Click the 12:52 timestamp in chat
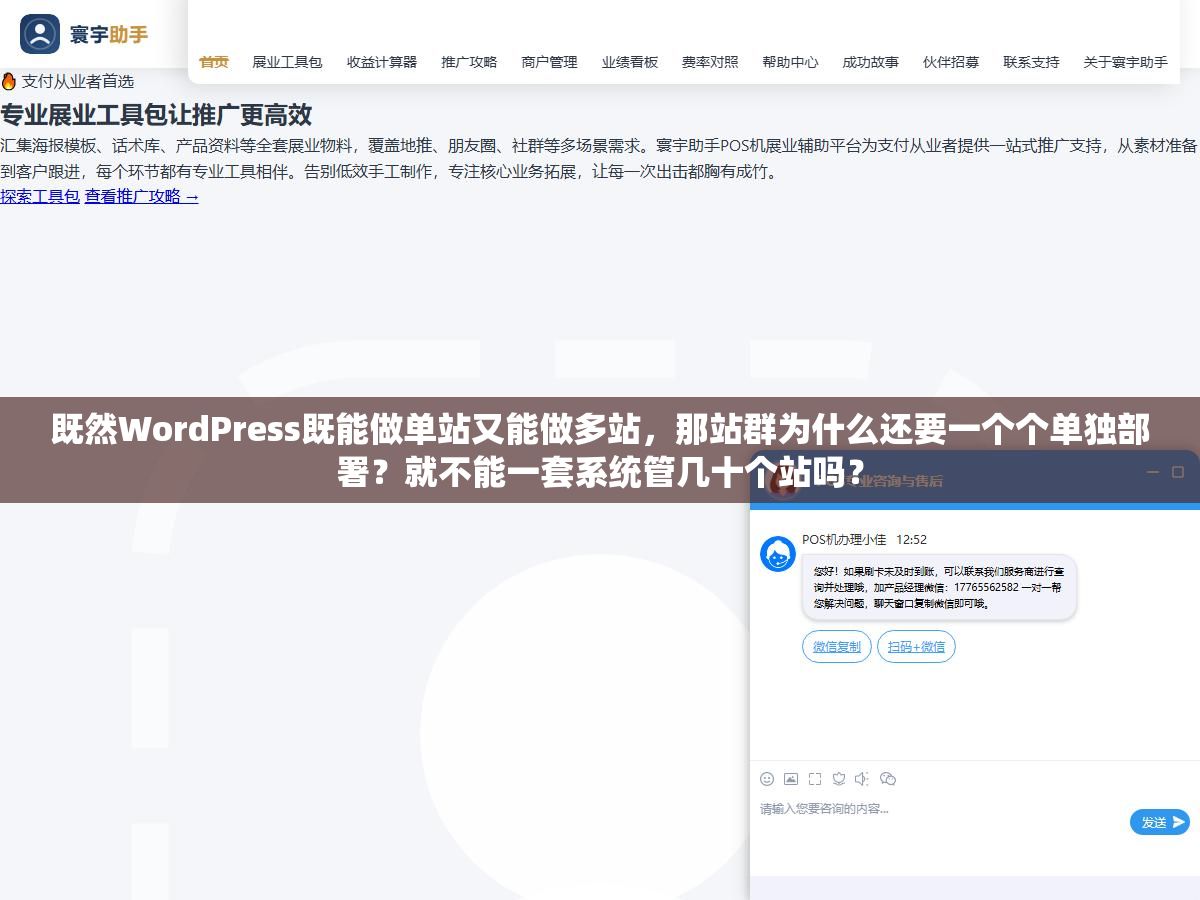This screenshot has height=900, width=1200. pyautogui.click(x=911, y=540)
